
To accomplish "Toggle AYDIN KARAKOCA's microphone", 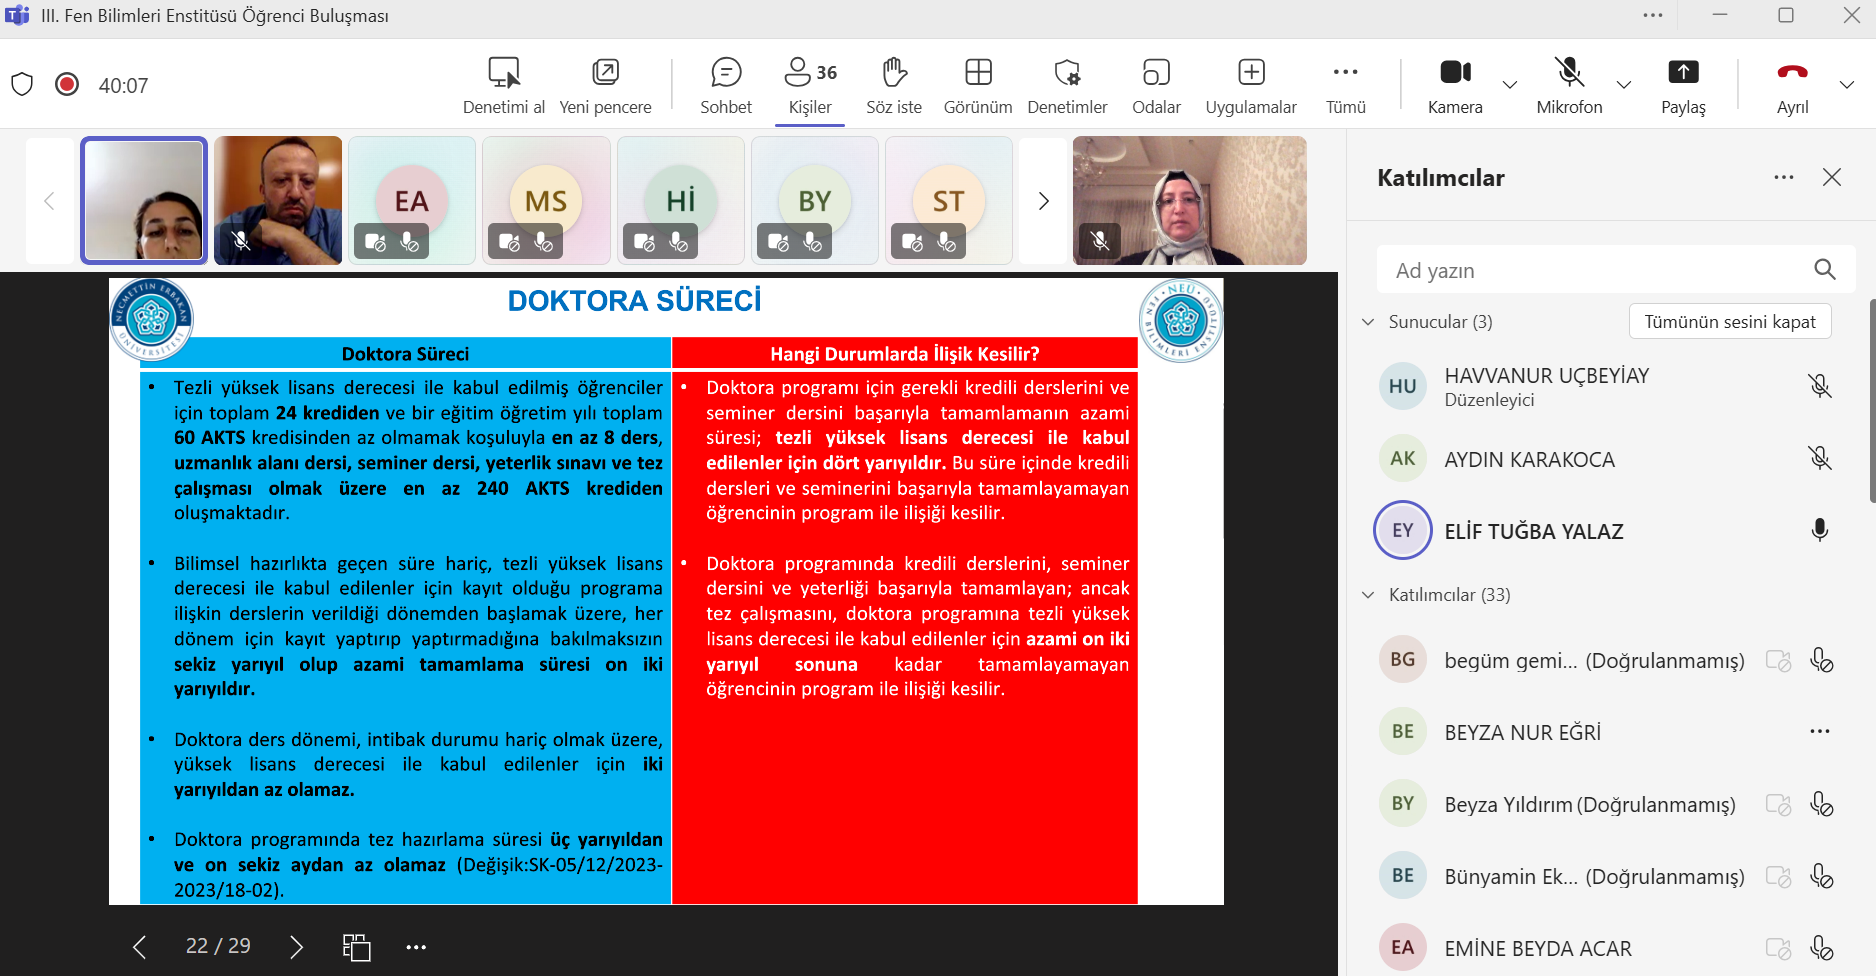I will tap(1819, 459).
